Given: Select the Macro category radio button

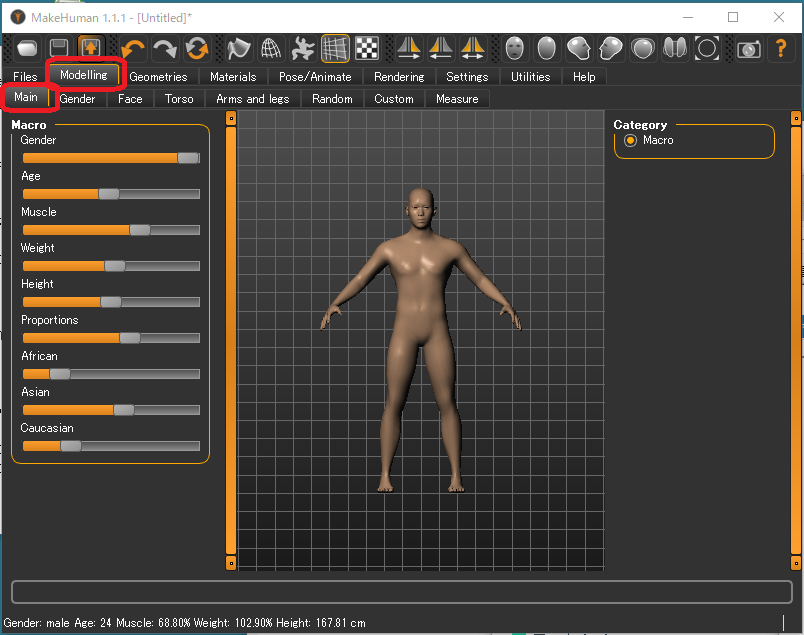Looking at the screenshot, I should point(631,141).
